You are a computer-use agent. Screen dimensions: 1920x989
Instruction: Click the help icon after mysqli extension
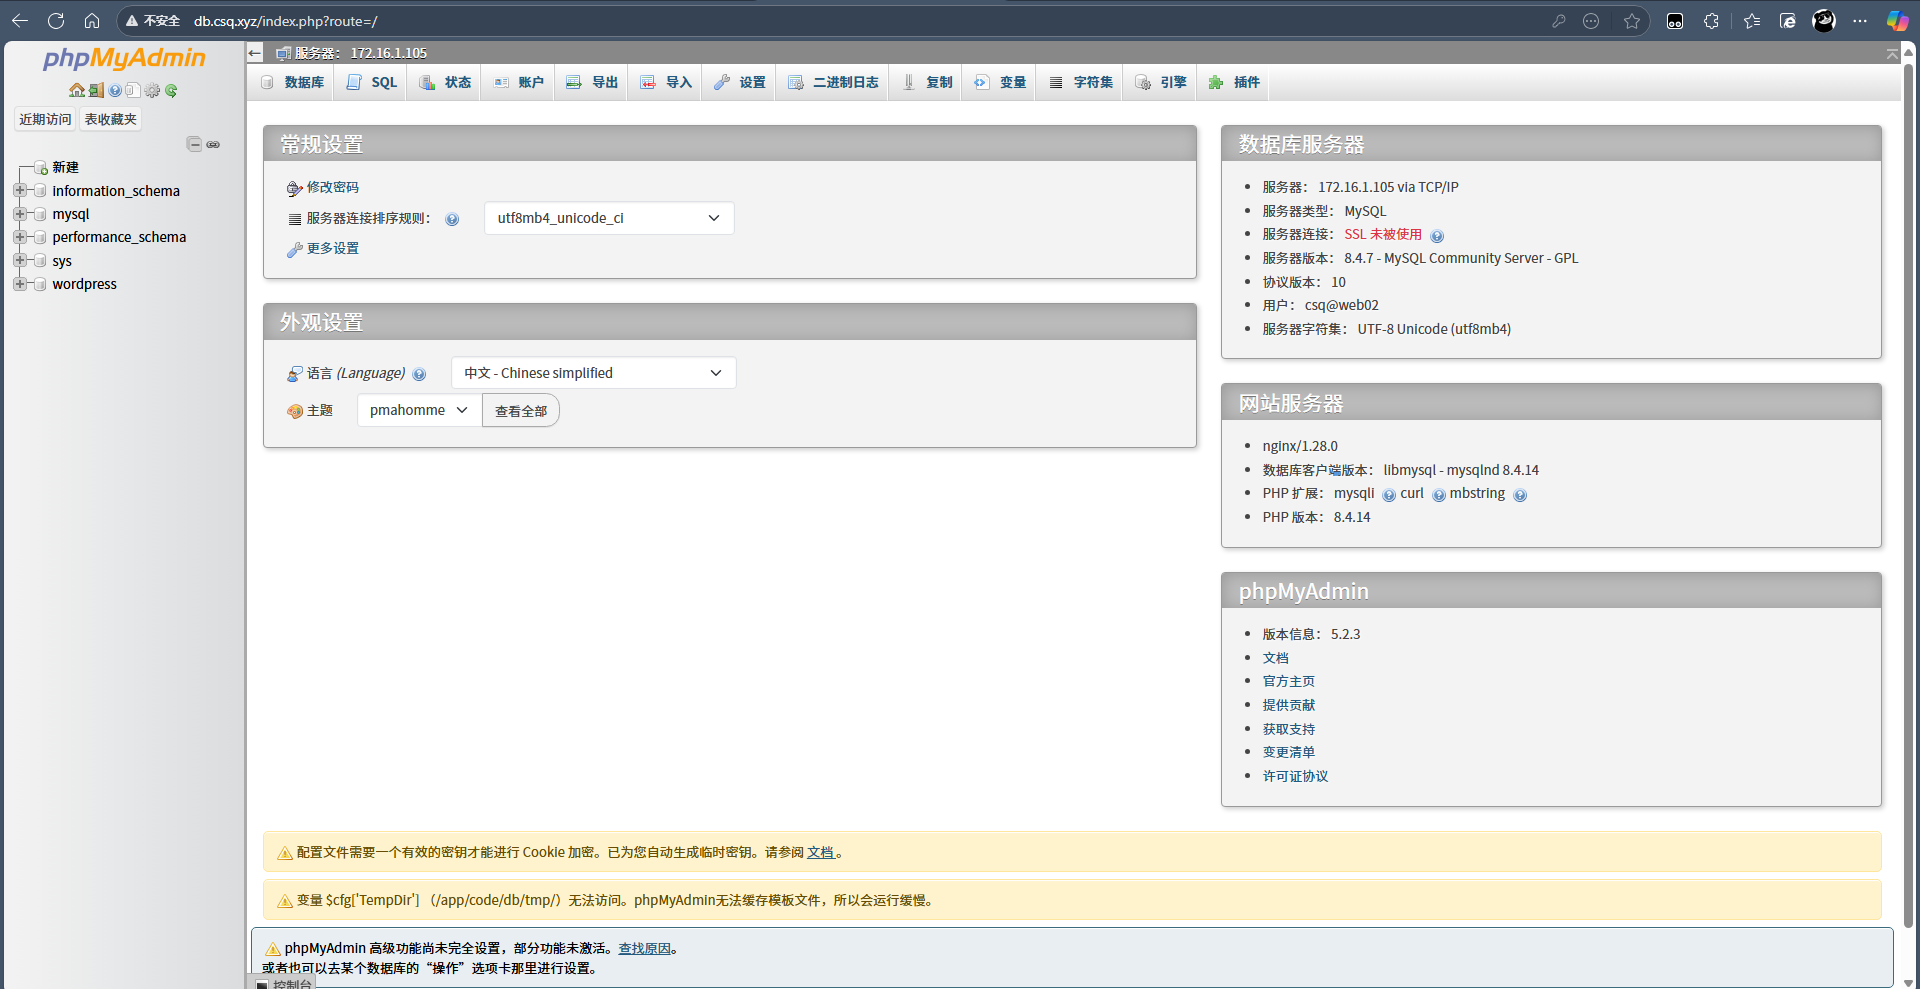pos(1389,495)
